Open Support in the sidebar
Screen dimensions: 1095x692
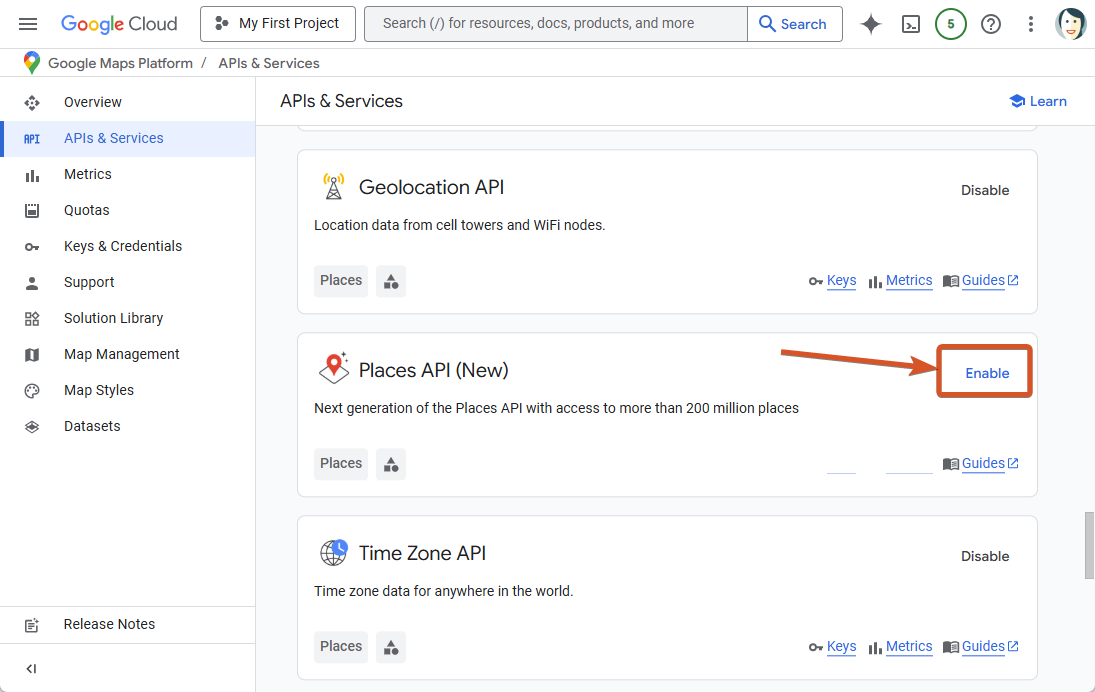(128, 282)
